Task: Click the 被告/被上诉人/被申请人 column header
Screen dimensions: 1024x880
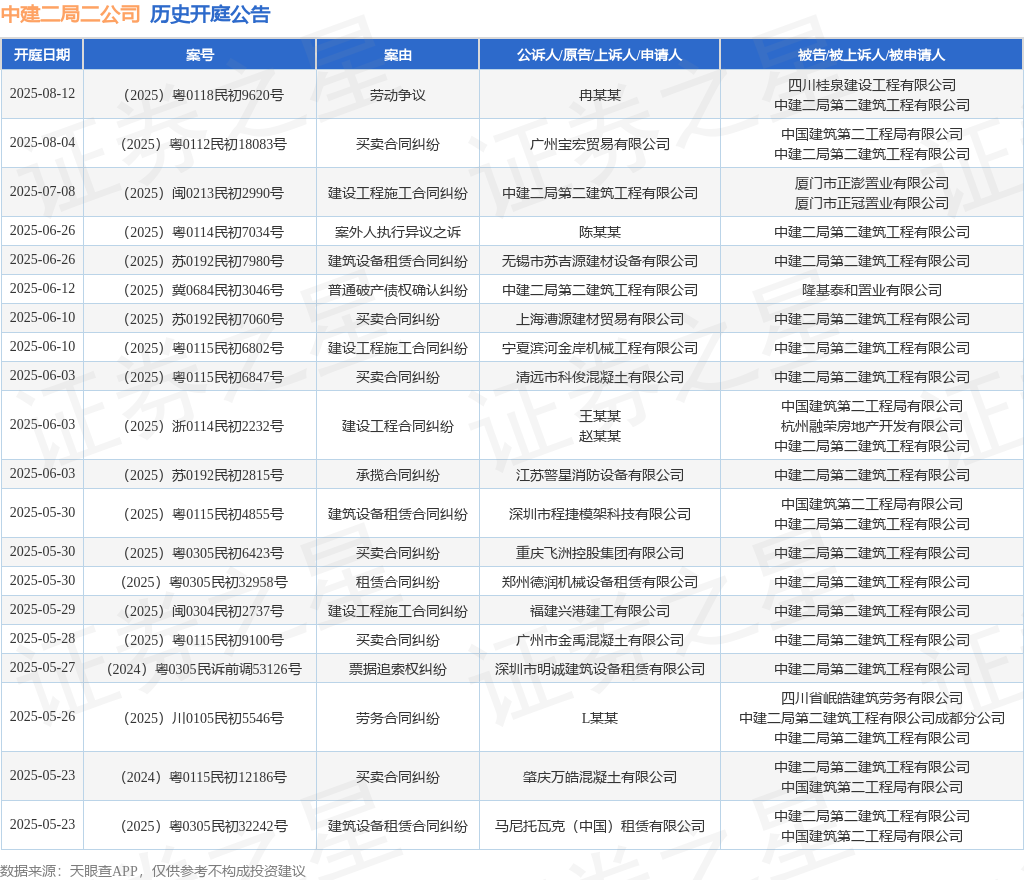Action: (871, 55)
